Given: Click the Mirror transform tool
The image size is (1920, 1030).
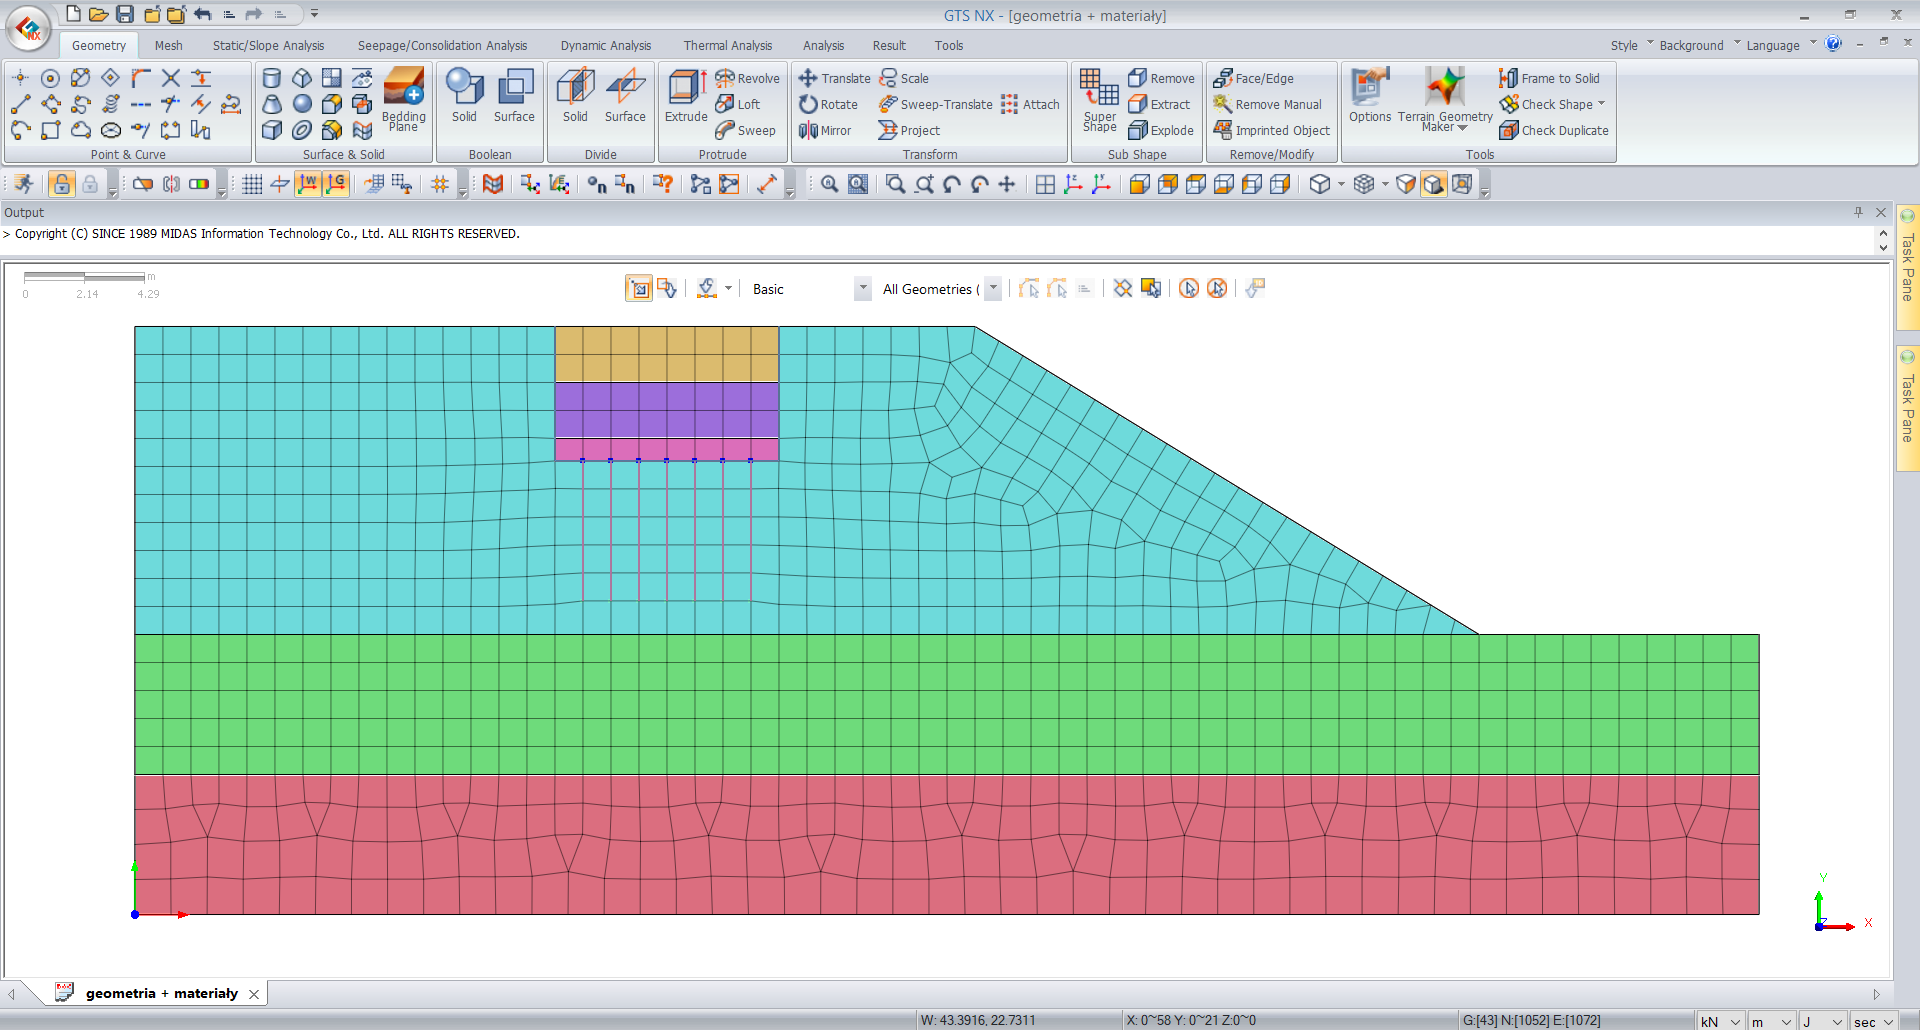Looking at the screenshot, I should click(826, 130).
